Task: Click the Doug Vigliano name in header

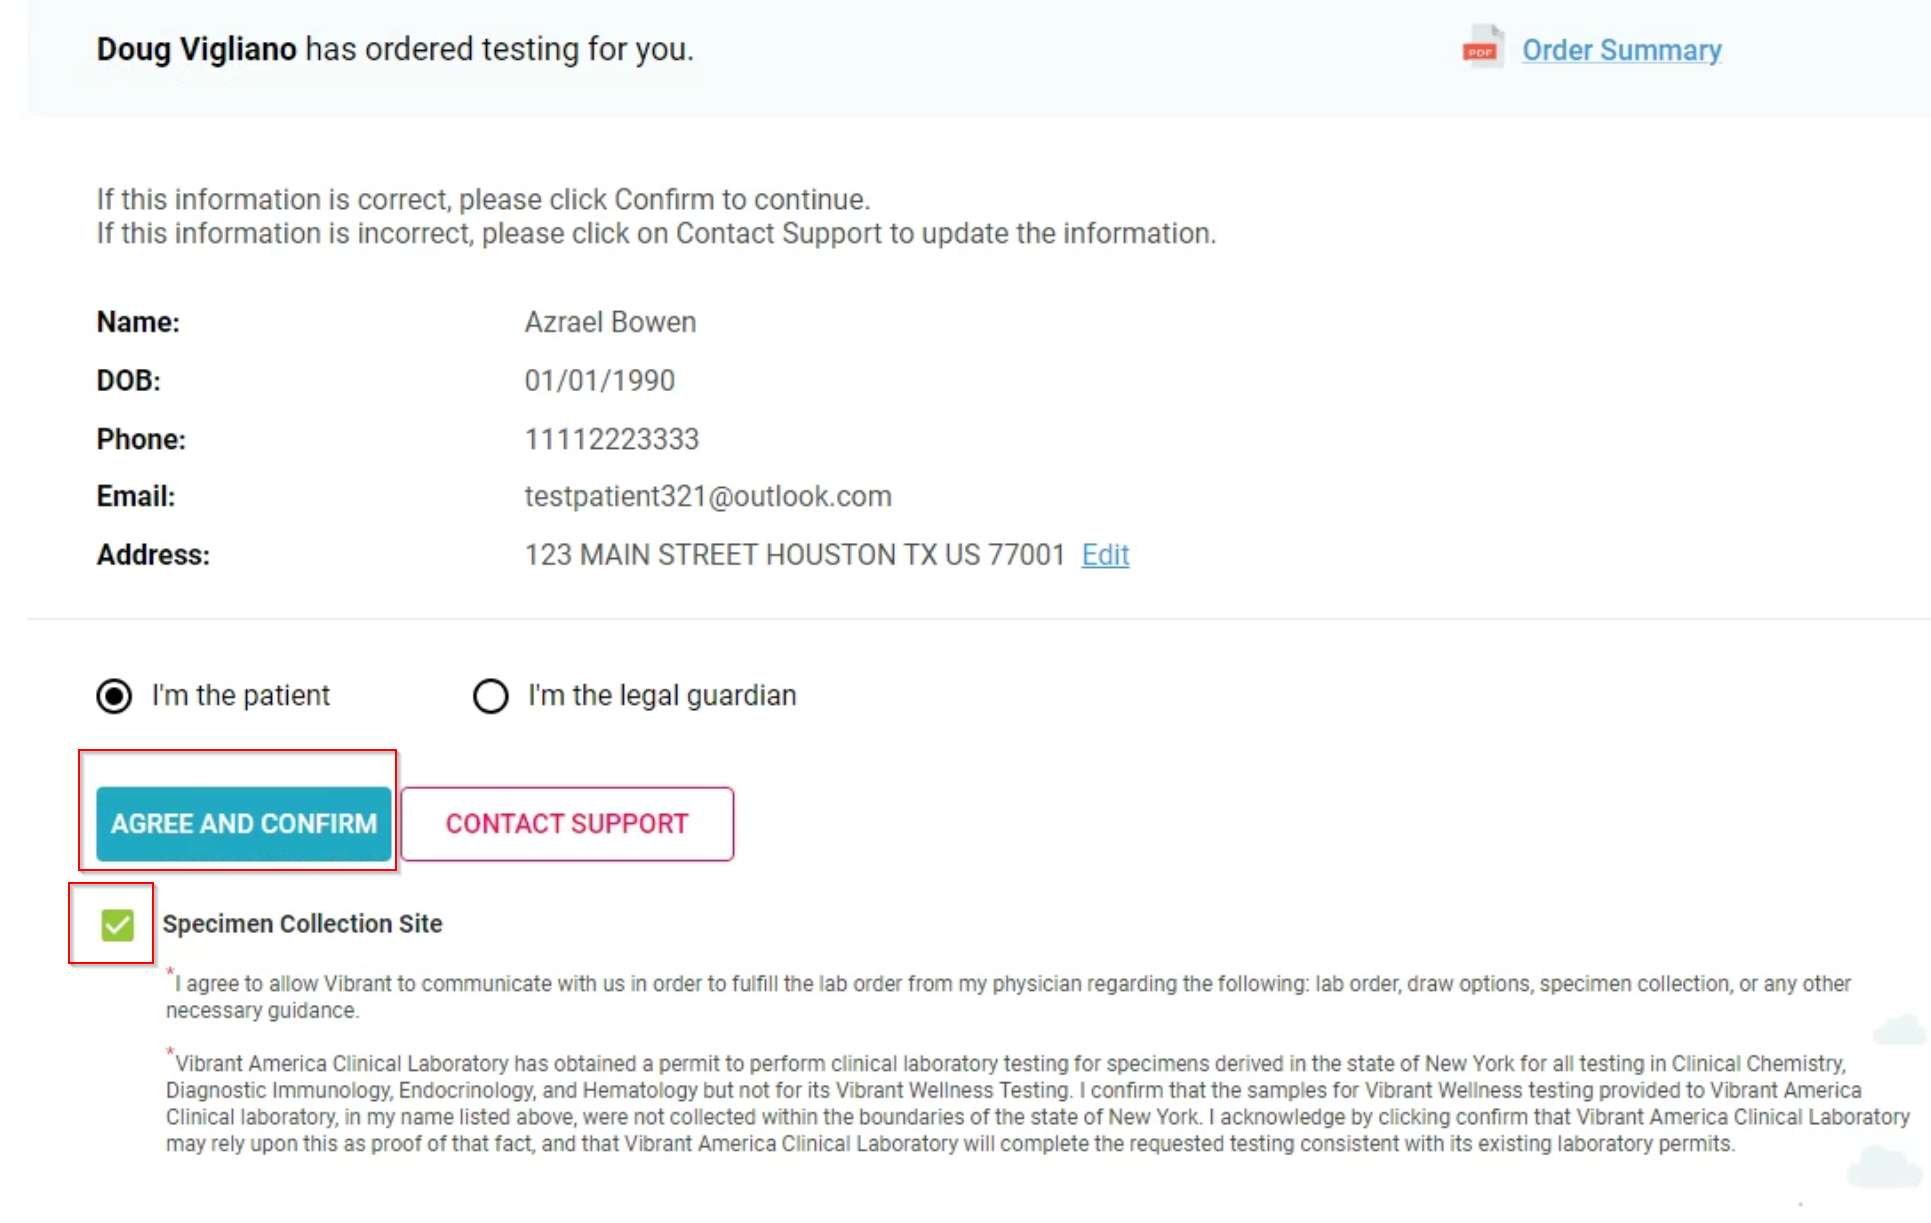Action: click(x=196, y=49)
